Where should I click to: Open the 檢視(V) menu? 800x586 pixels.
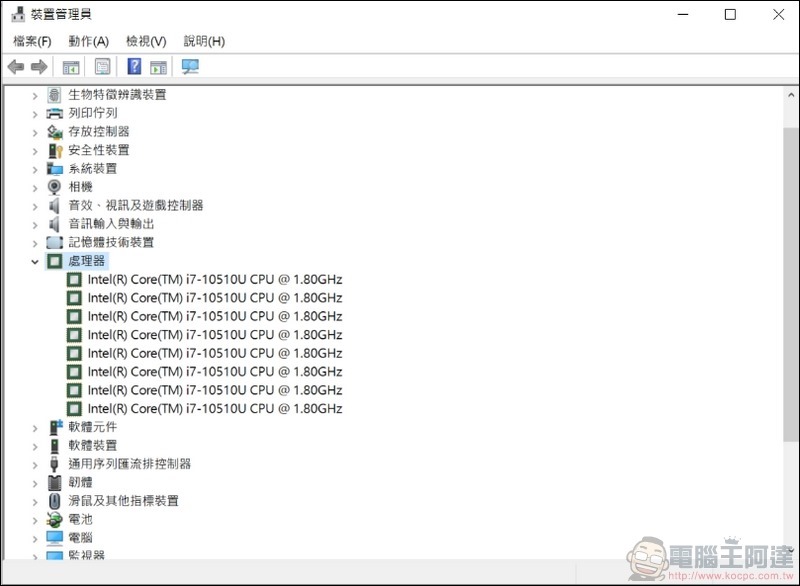coord(145,41)
